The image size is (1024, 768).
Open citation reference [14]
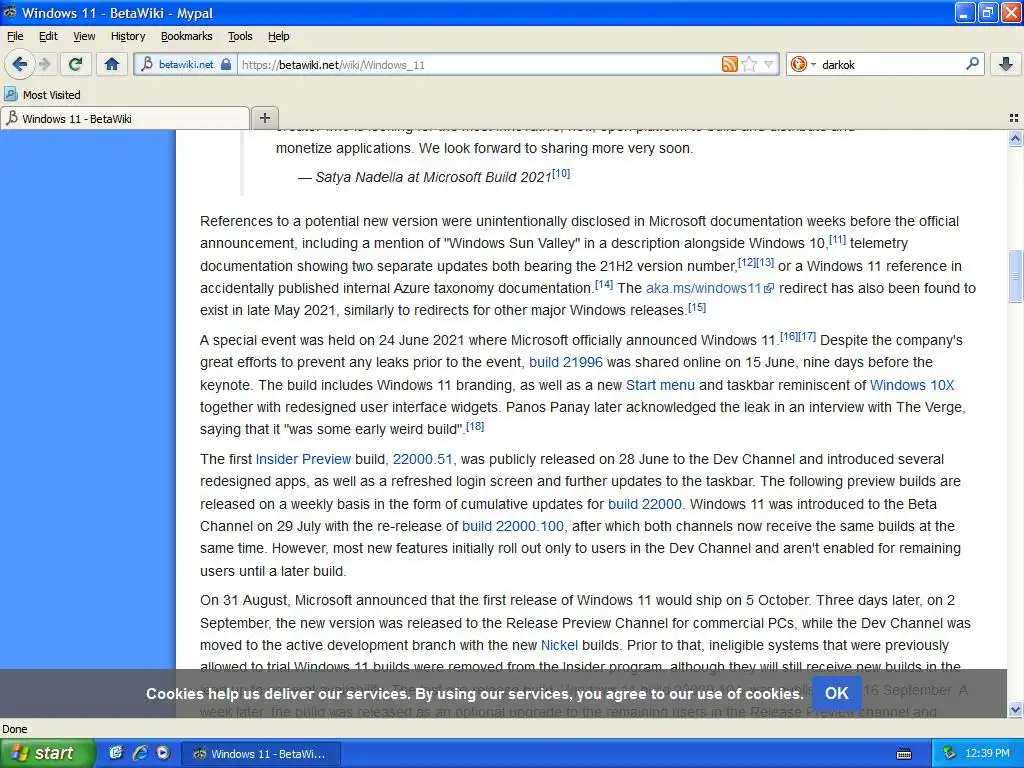click(604, 284)
